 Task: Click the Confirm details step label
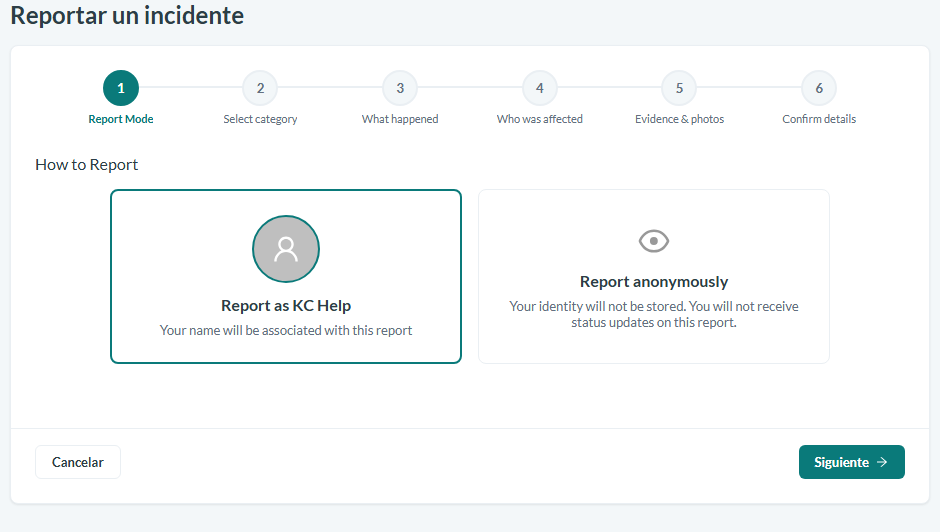(x=819, y=119)
